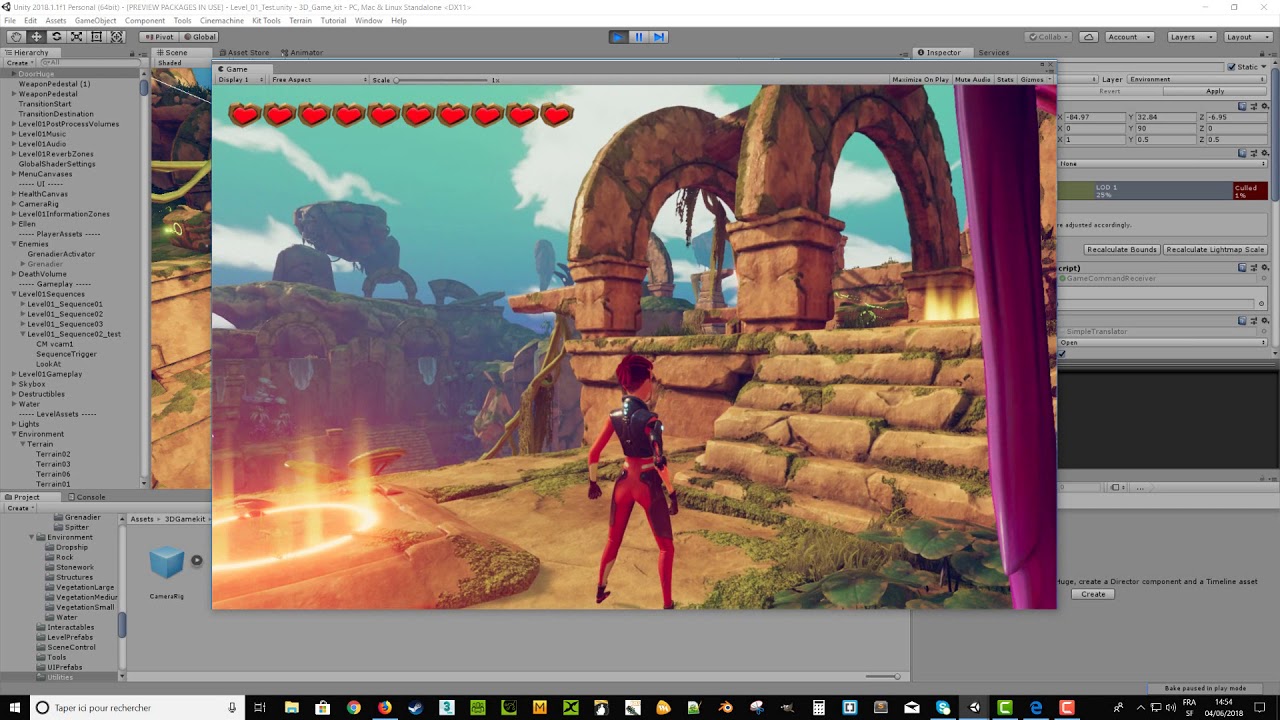Click the Step frame button

[658, 37]
